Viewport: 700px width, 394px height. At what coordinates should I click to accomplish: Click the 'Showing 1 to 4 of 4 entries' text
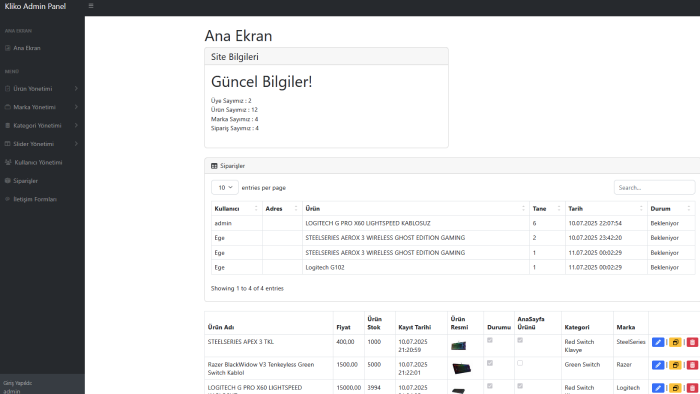pyautogui.click(x=247, y=288)
